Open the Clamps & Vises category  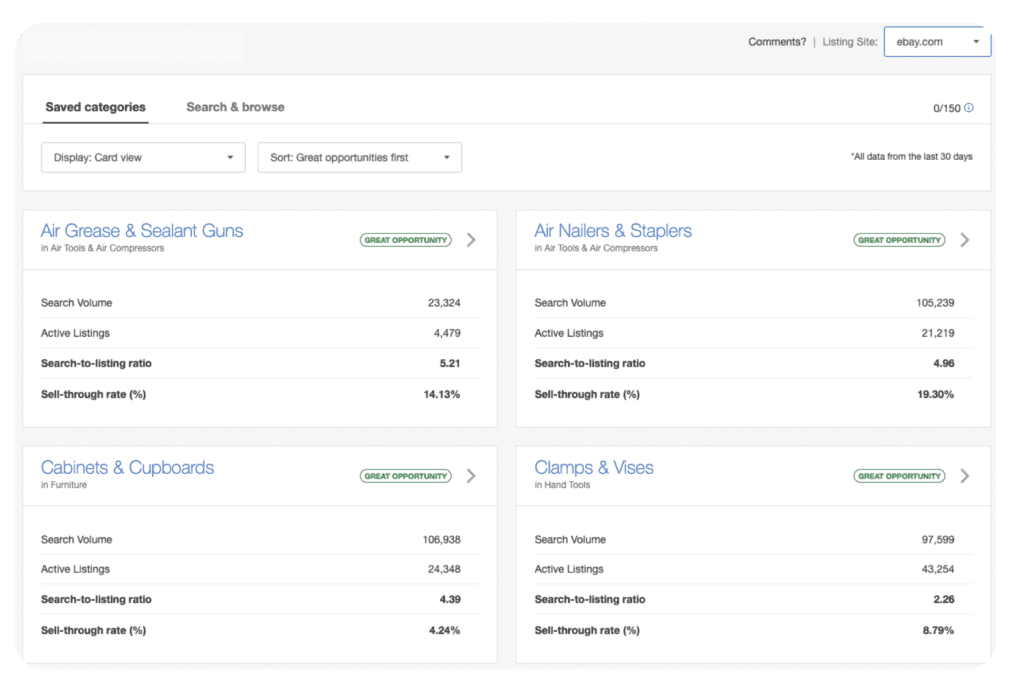pyautogui.click(x=594, y=467)
